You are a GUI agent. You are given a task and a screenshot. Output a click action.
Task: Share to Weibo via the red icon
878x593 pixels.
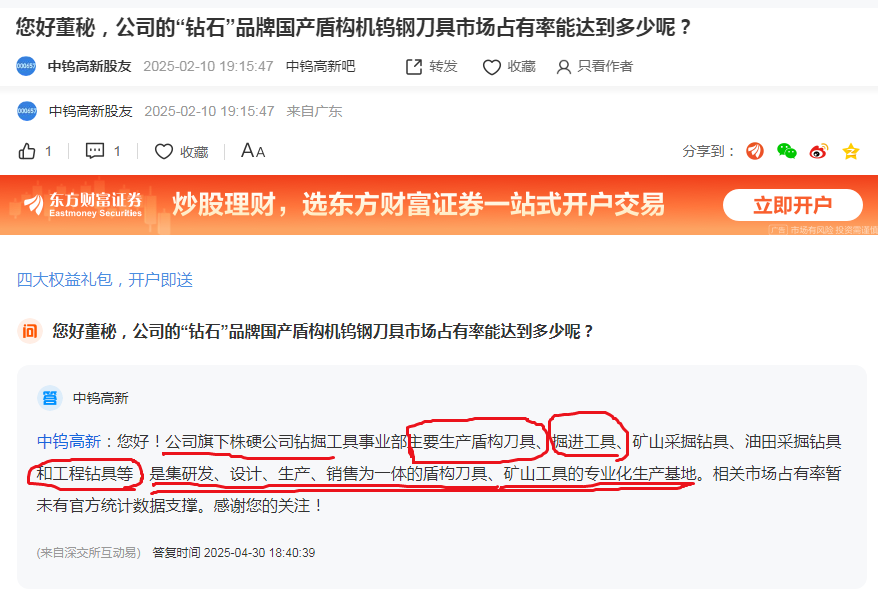click(x=819, y=151)
